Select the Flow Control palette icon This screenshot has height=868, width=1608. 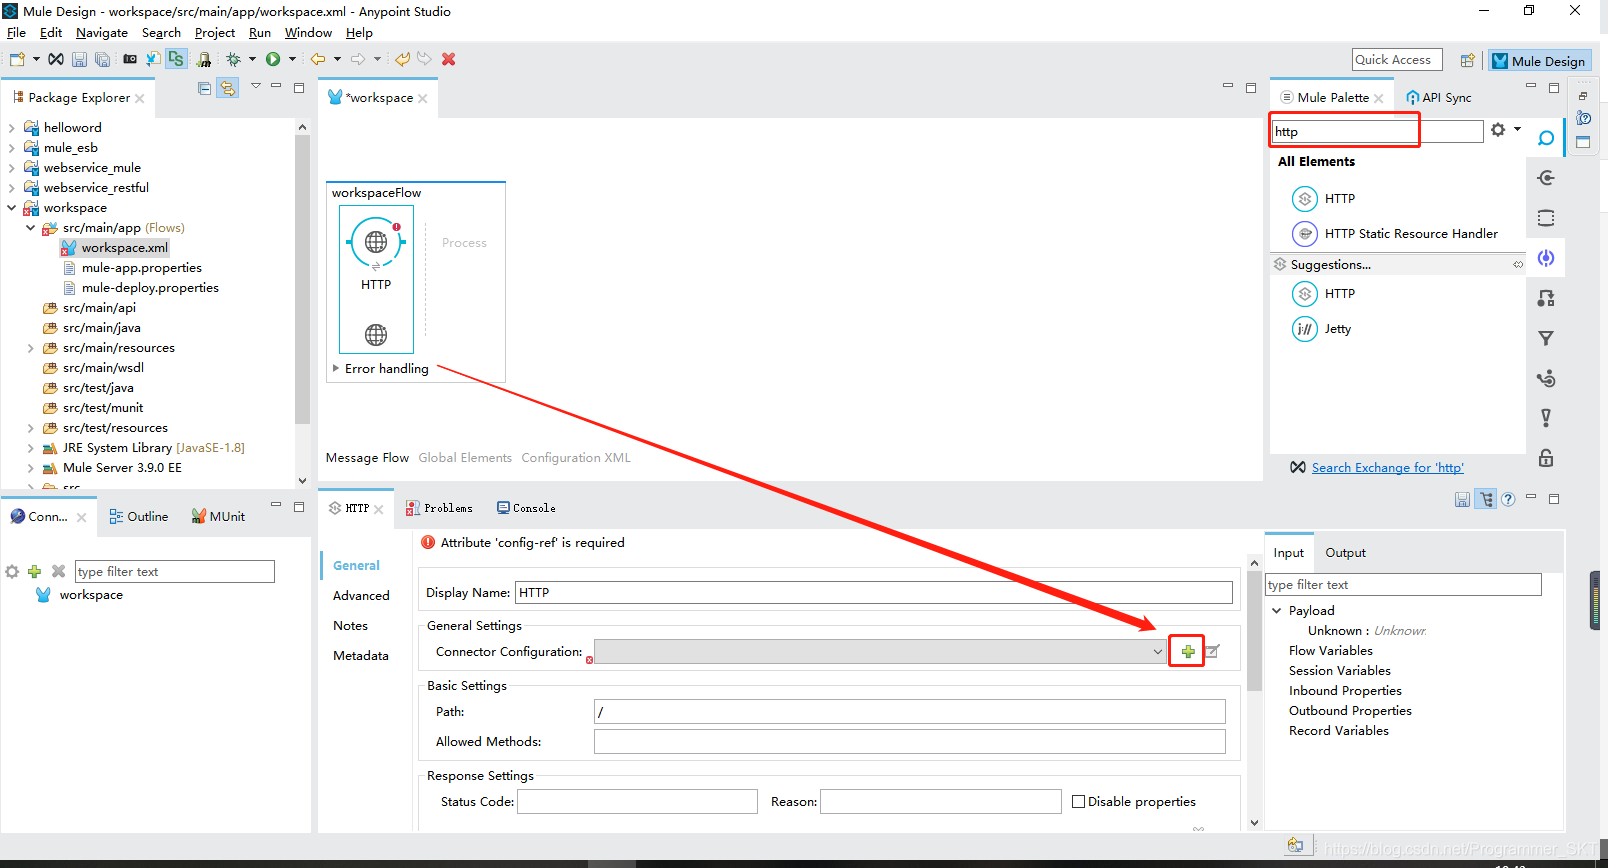tap(1546, 378)
